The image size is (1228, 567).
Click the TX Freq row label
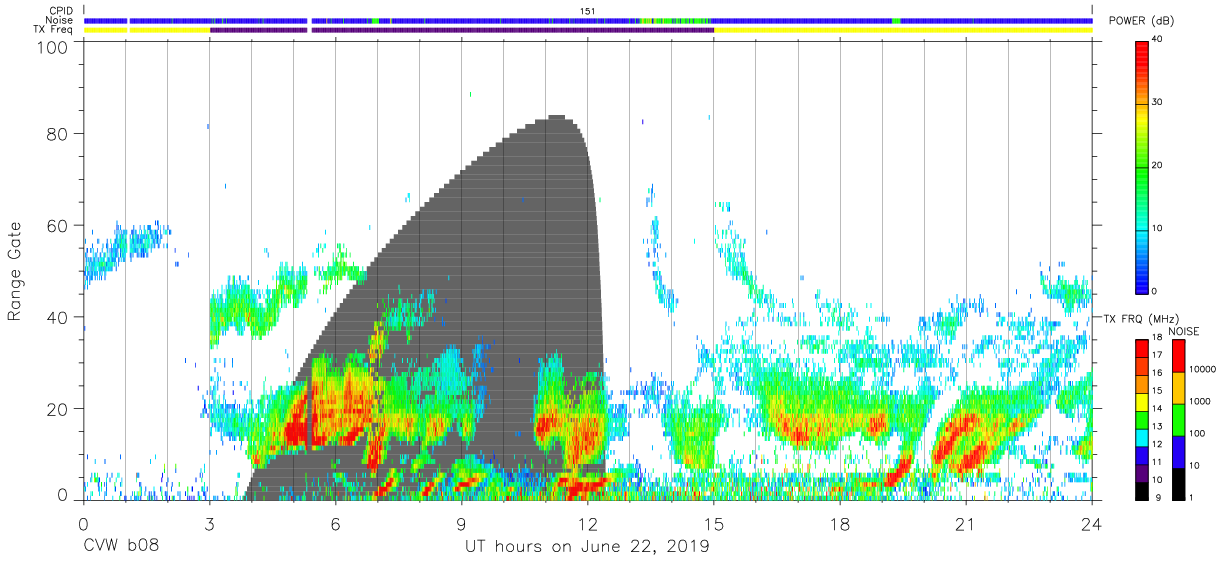tap(55, 30)
